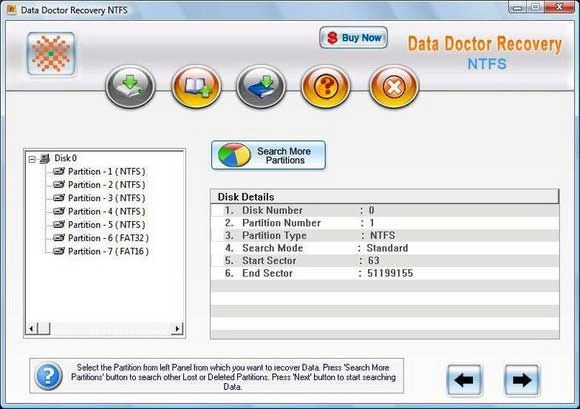This screenshot has height=409, width=580.
Task: Select Partition - 3 (NTFS)
Action: coord(107,198)
